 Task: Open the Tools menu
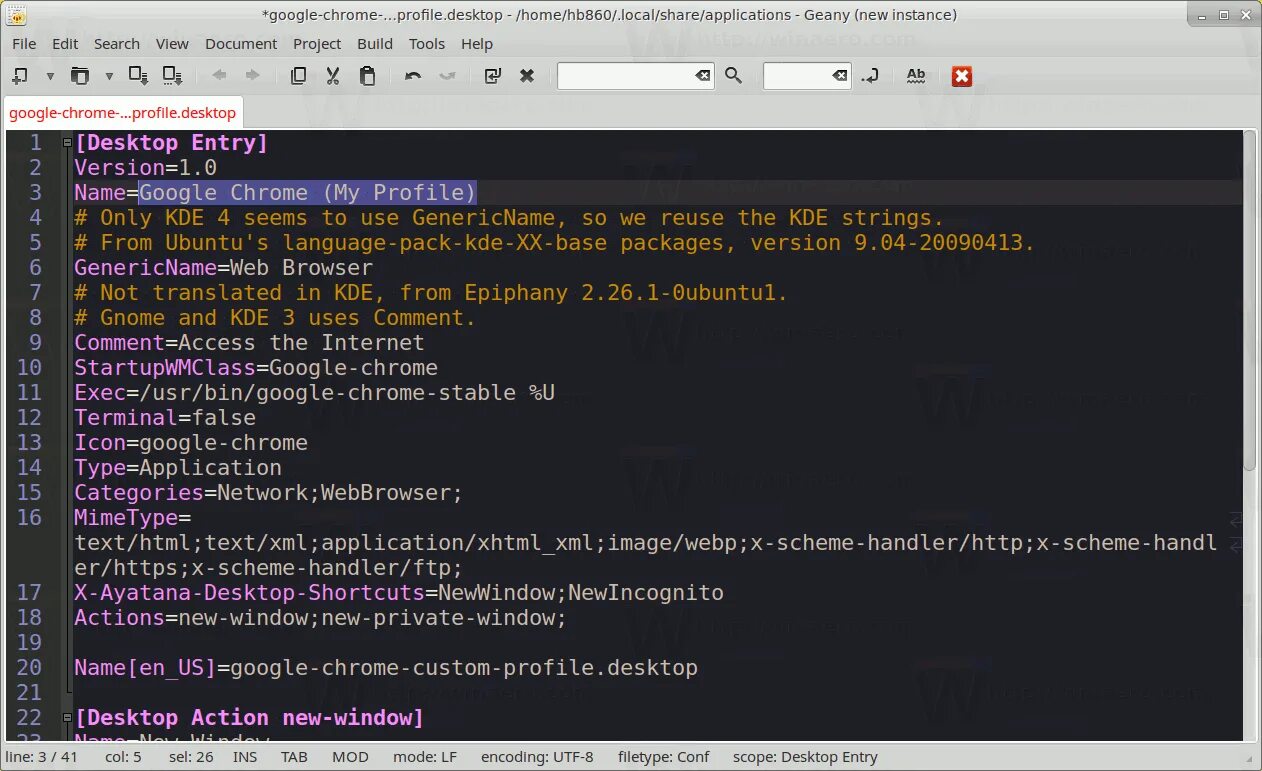pos(427,44)
